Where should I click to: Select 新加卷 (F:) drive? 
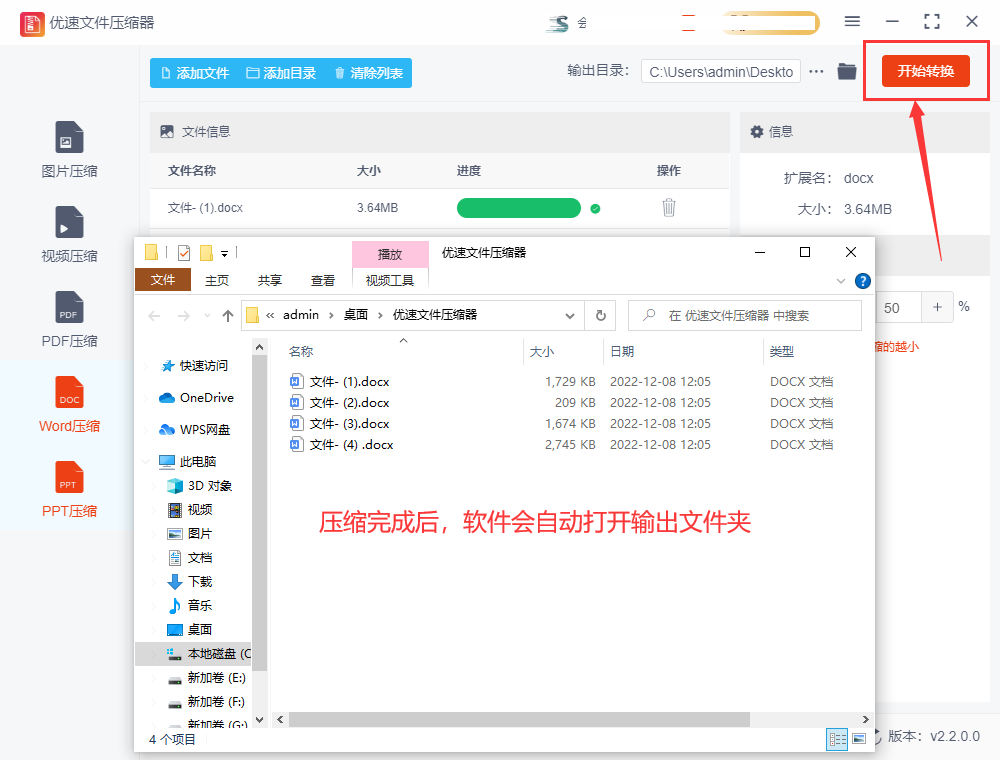click(207, 702)
